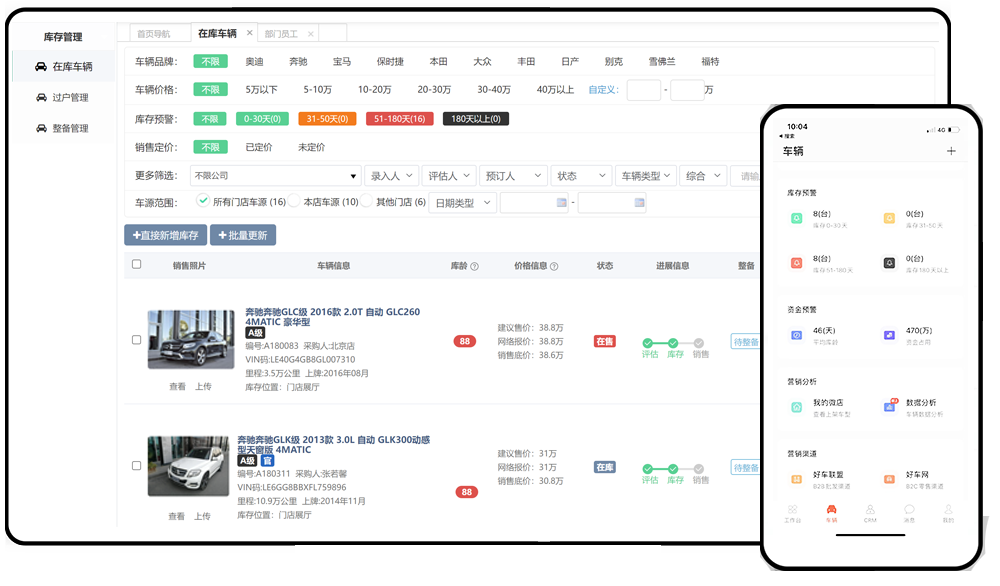
Task: Tap the red 库存51-180天 bell icon on phone
Action: click(797, 263)
